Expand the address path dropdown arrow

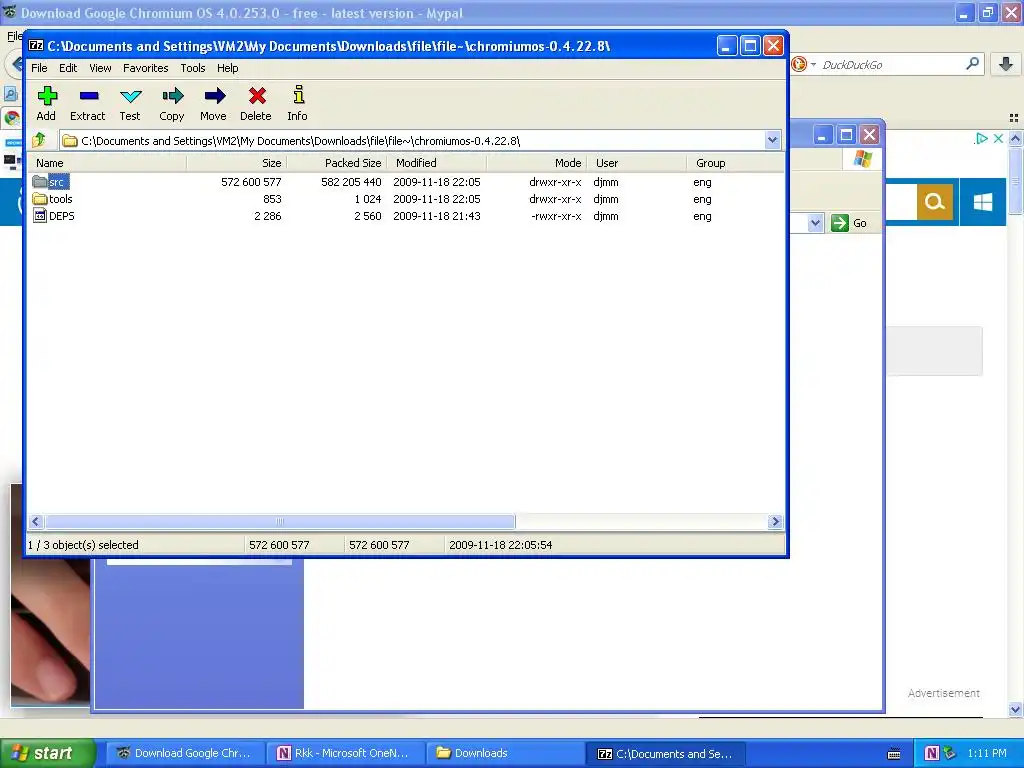point(773,140)
